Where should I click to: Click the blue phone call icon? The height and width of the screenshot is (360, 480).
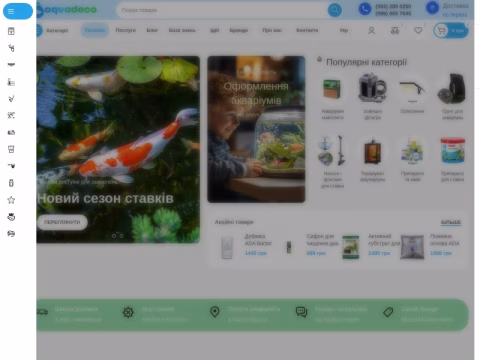pos(365,9)
